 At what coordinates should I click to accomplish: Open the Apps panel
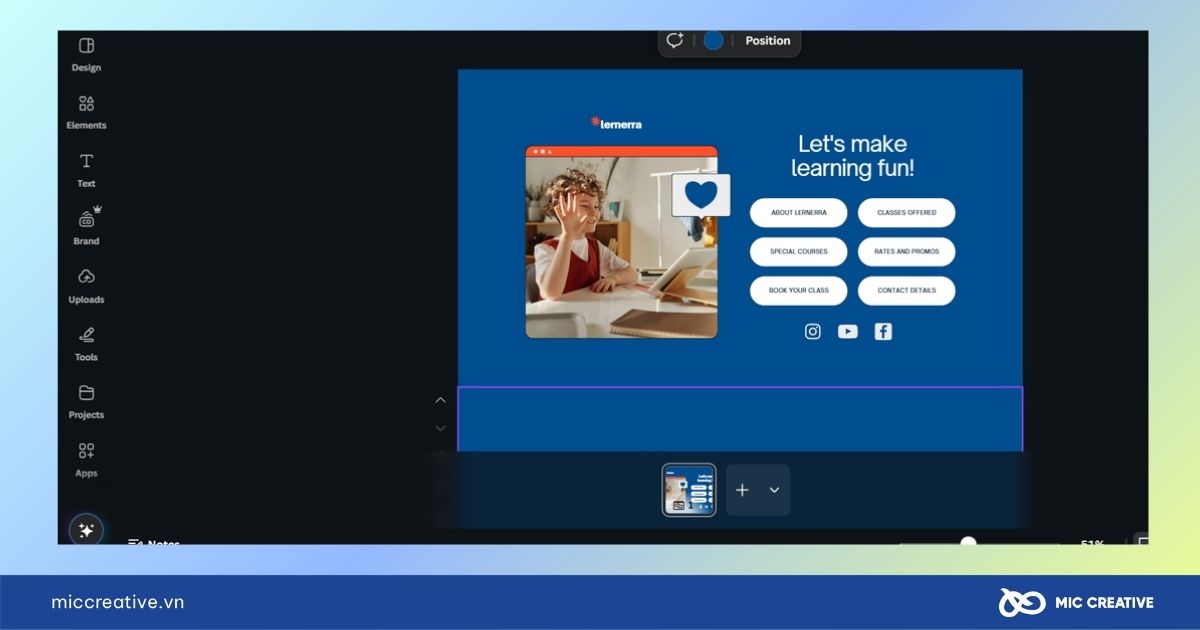(86, 459)
